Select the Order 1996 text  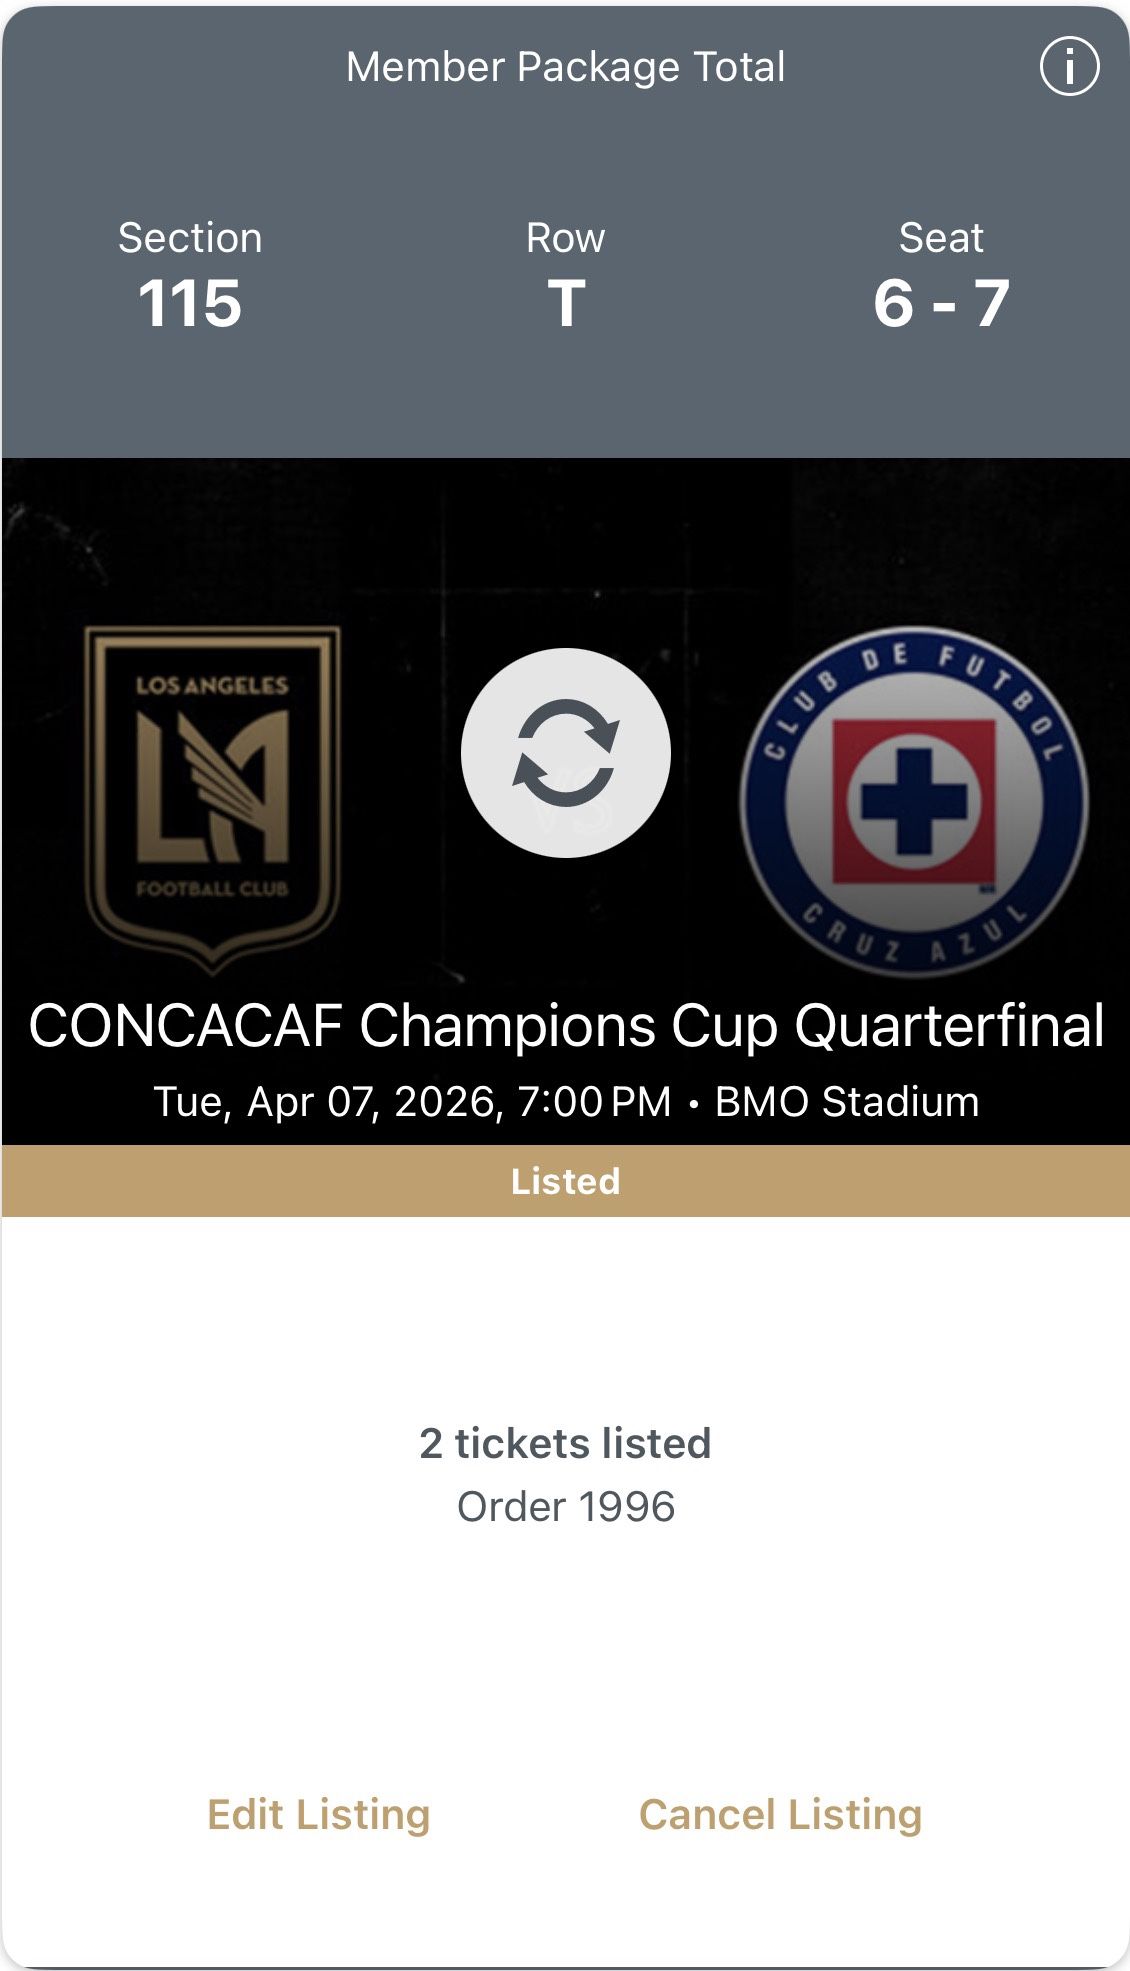coord(565,1507)
